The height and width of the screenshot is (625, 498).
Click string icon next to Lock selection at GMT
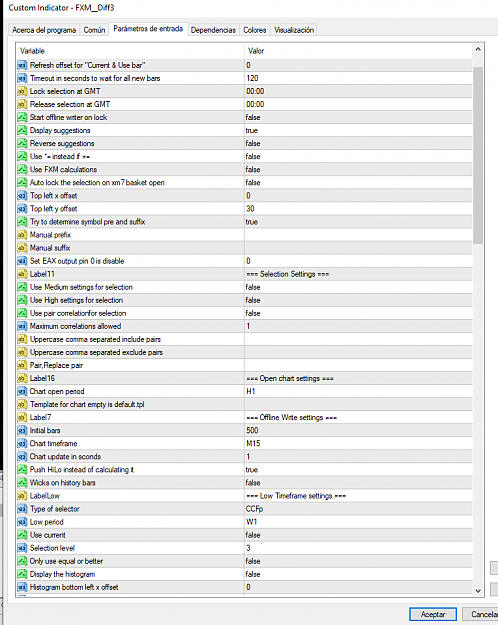pyautogui.click(x=22, y=91)
